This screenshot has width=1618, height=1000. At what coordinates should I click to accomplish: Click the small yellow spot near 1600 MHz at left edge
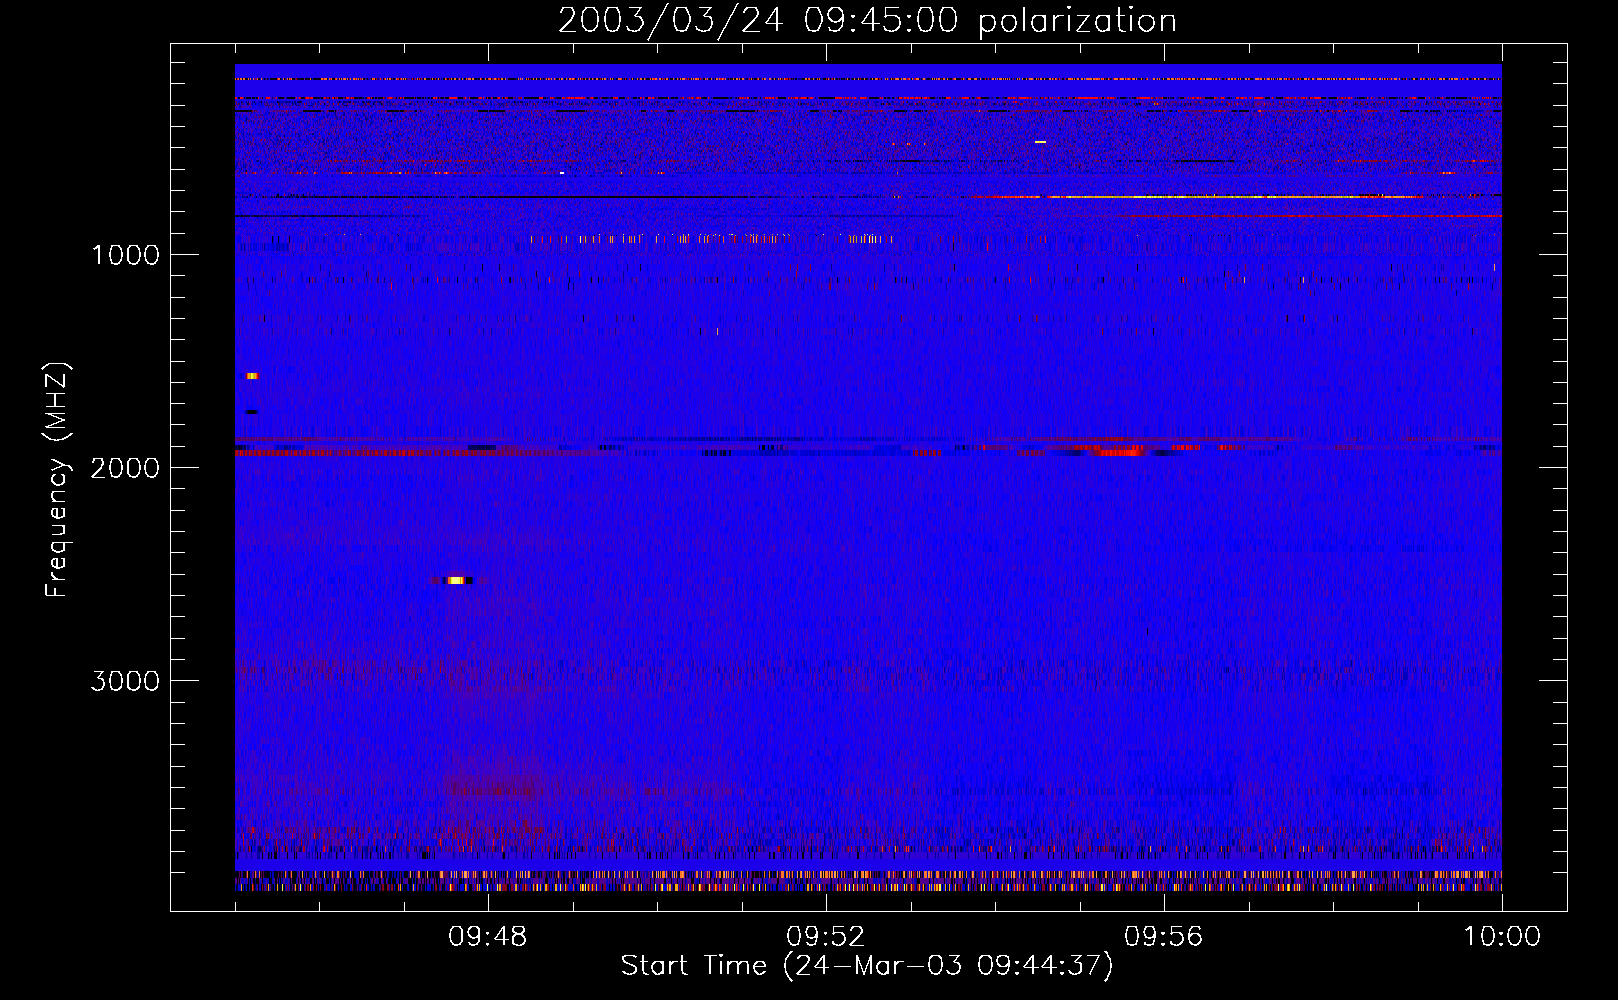point(252,376)
